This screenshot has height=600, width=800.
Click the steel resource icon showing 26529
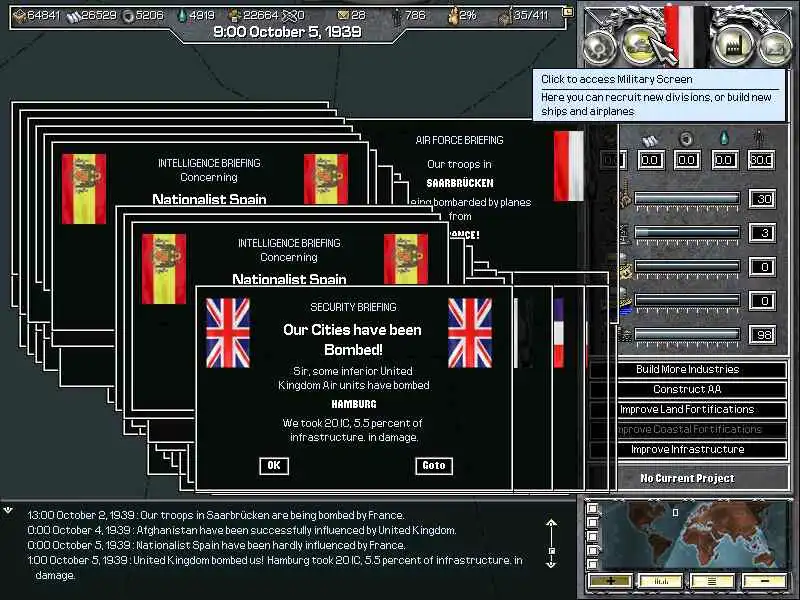74,16
